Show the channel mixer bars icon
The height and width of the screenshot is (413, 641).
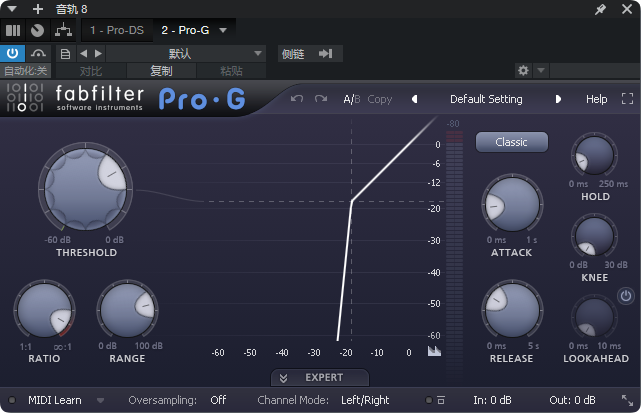(x=13, y=30)
